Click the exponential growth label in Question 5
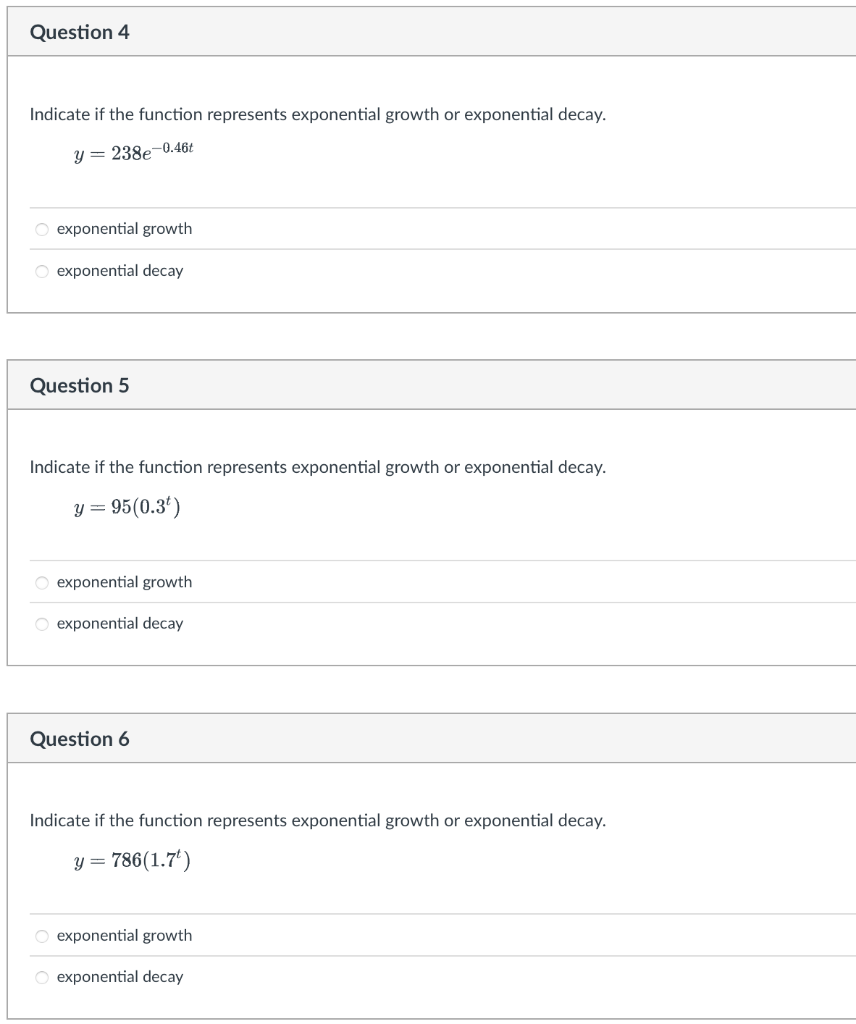The image size is (856, 1024). coord(124,582)
